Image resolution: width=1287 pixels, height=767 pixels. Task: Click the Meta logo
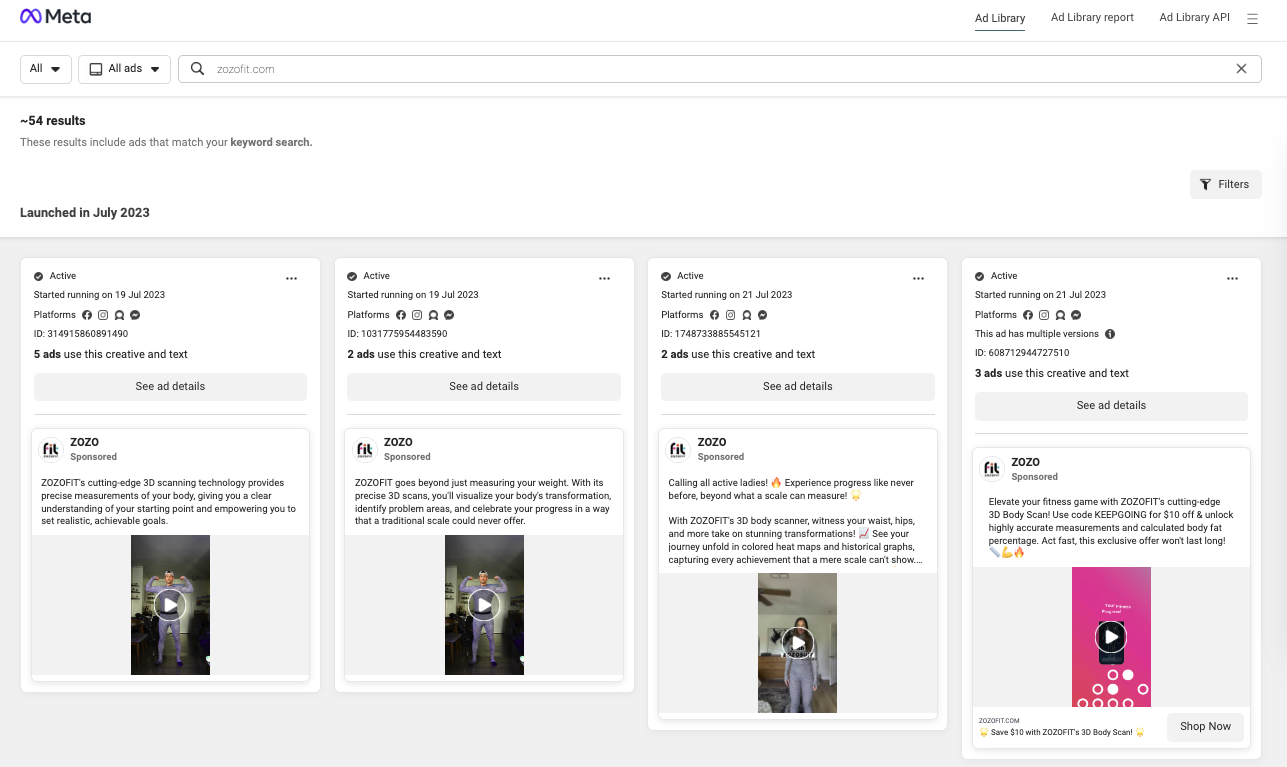coord(56,16)
